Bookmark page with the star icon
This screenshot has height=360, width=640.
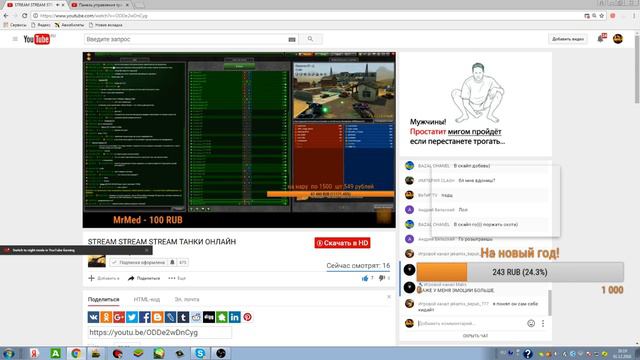tap(602, 16)
